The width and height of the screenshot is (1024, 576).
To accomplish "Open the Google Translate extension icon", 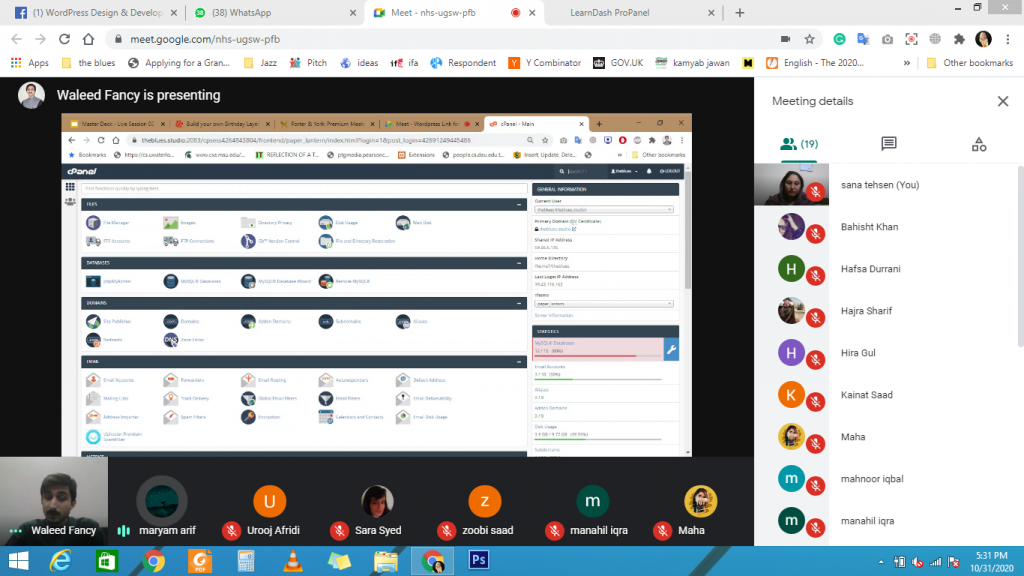I will coord(863,39).
